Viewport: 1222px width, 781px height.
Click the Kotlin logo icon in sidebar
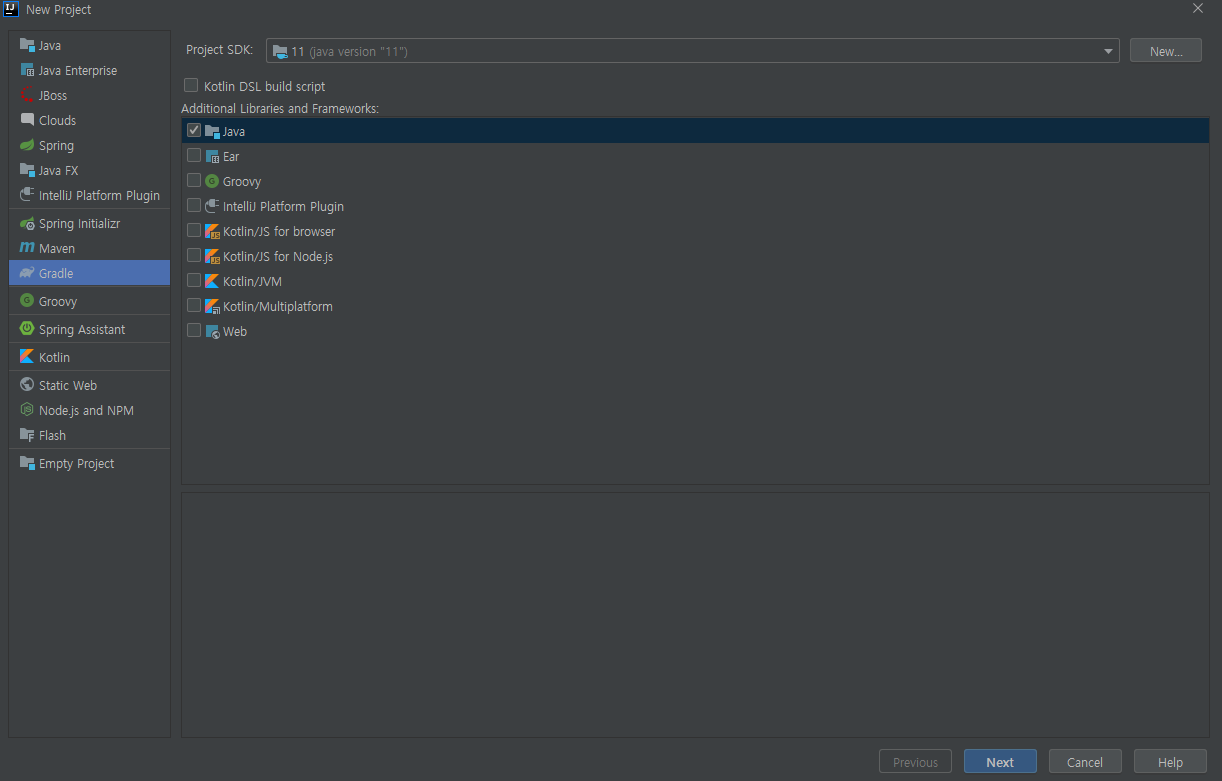coord(27,357)
